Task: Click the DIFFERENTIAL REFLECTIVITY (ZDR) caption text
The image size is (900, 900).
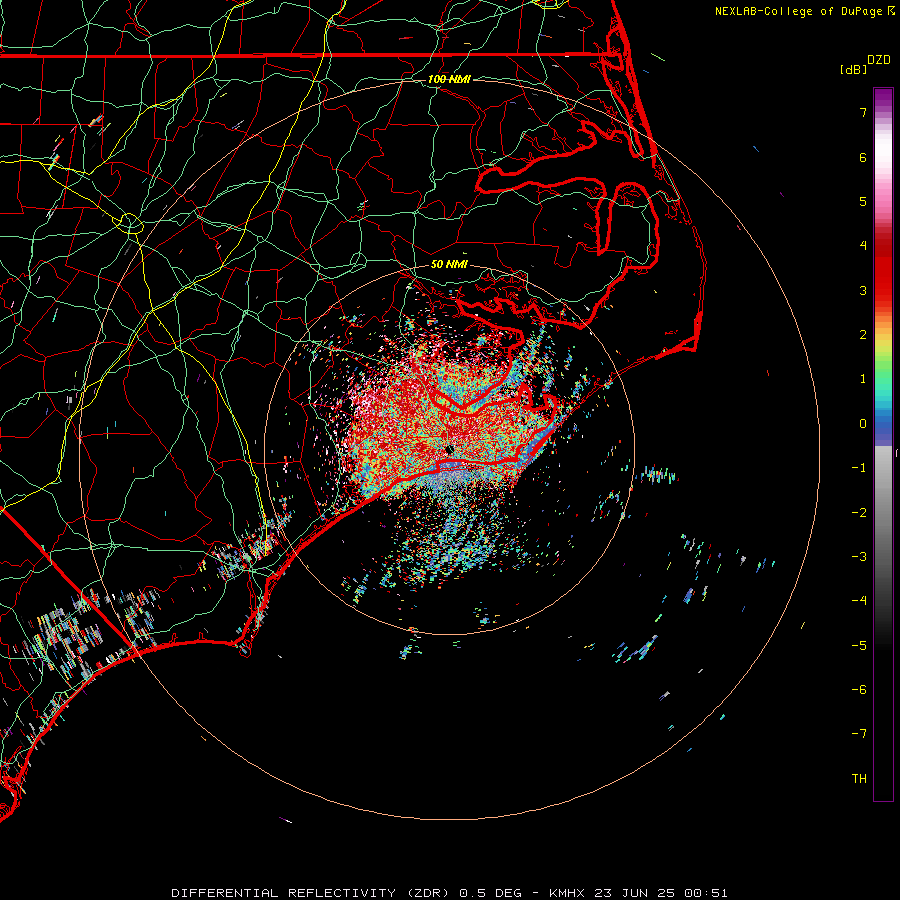Action: pos(312,893)
